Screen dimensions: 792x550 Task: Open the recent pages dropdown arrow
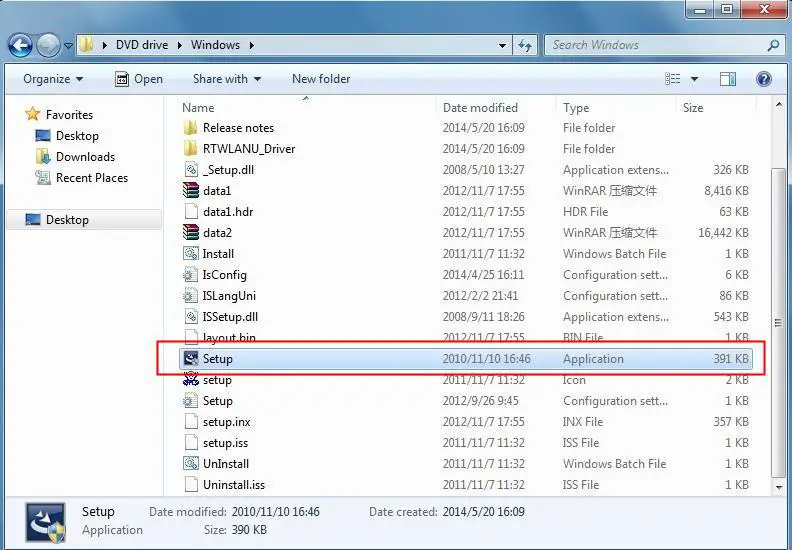click(69, 46)
